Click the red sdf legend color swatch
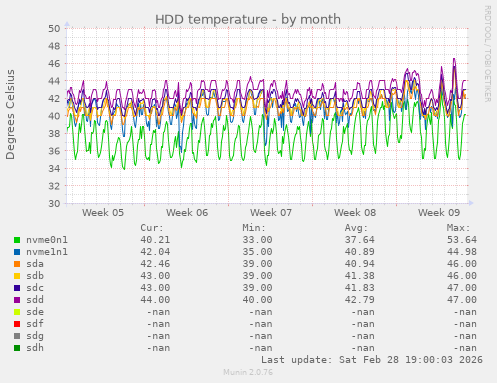This screenshot has height=383, width=497. (x=17, y=324)
